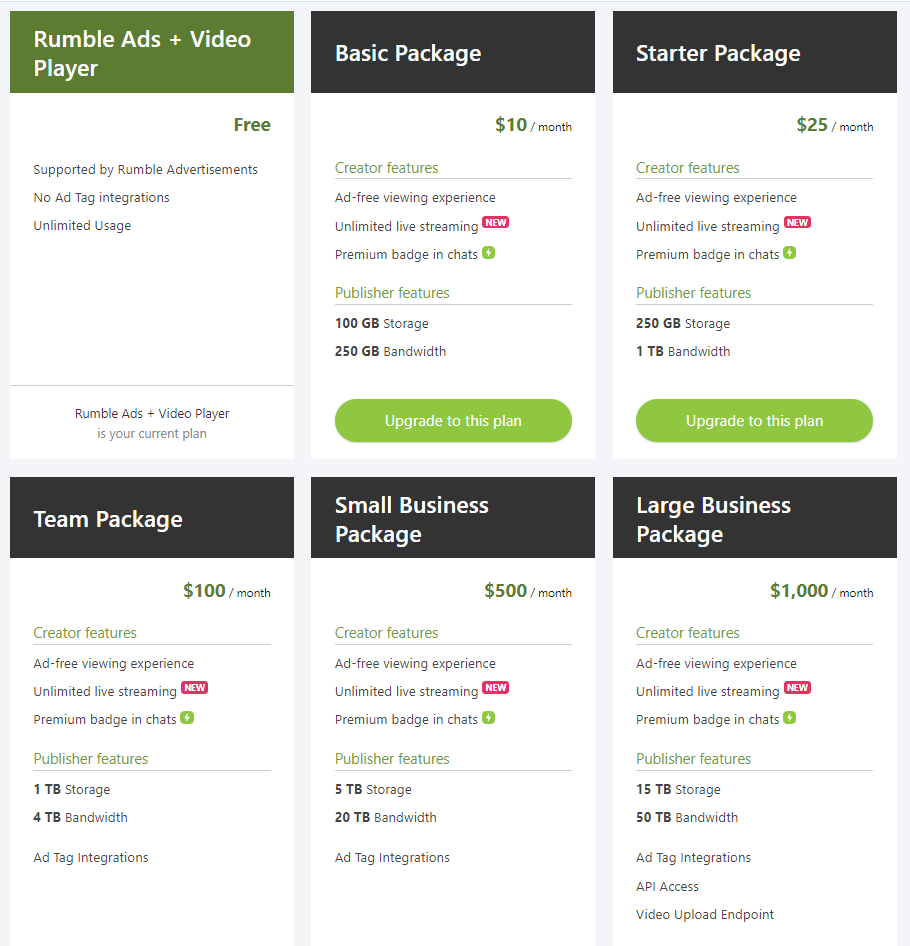Click Publisher features heading in Team Package
Image resolution: width=910 pixels, height=946 pixels.
click(x=91, y=758)
